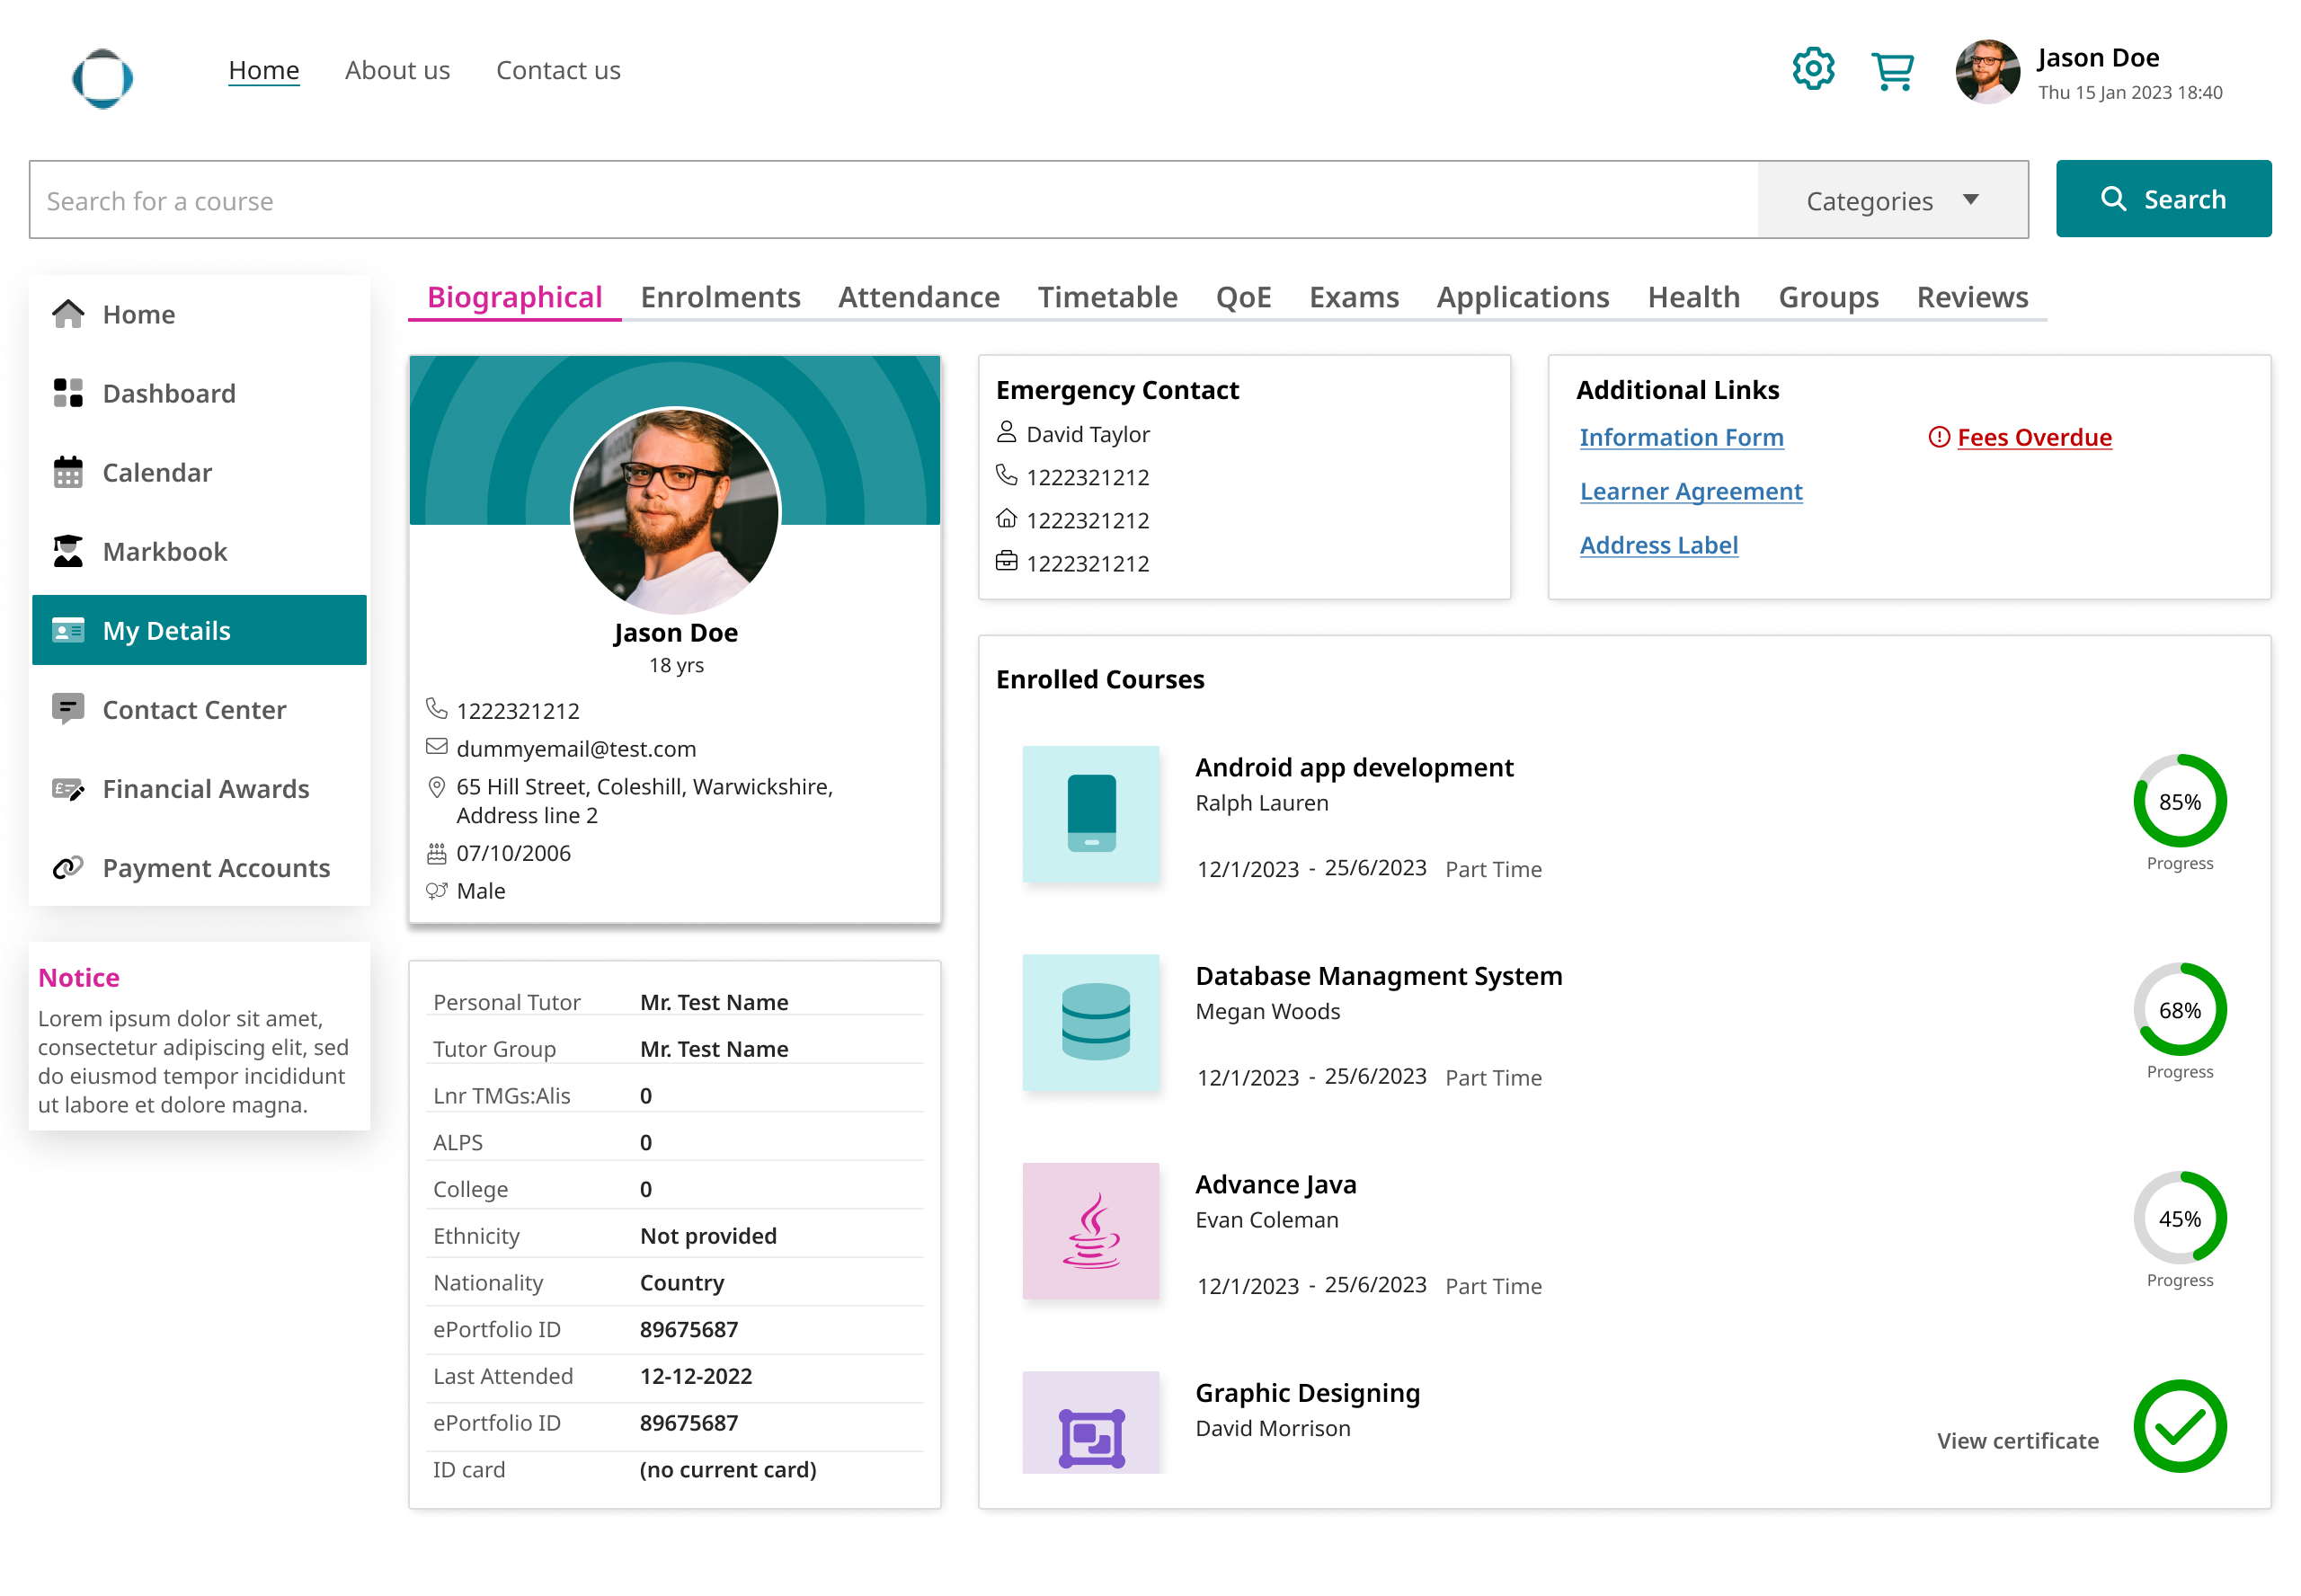Screen dimensions: 2301x1596
Task: Click the Android app development course thumbnail
Action: click(x=1090, y=814)
